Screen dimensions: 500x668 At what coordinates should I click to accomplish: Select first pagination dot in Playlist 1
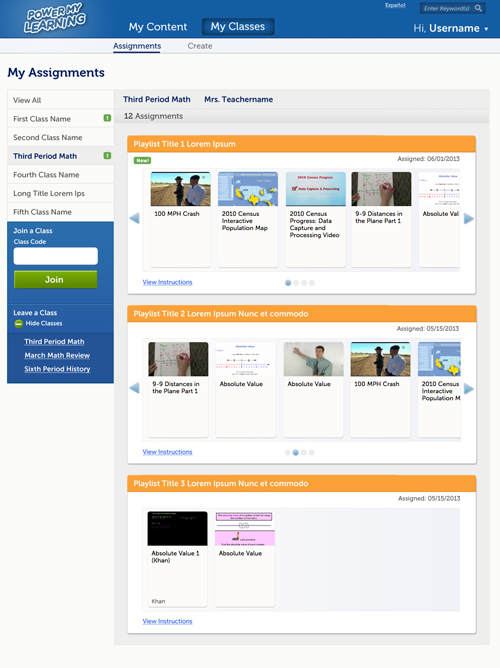tap(288, 282)
